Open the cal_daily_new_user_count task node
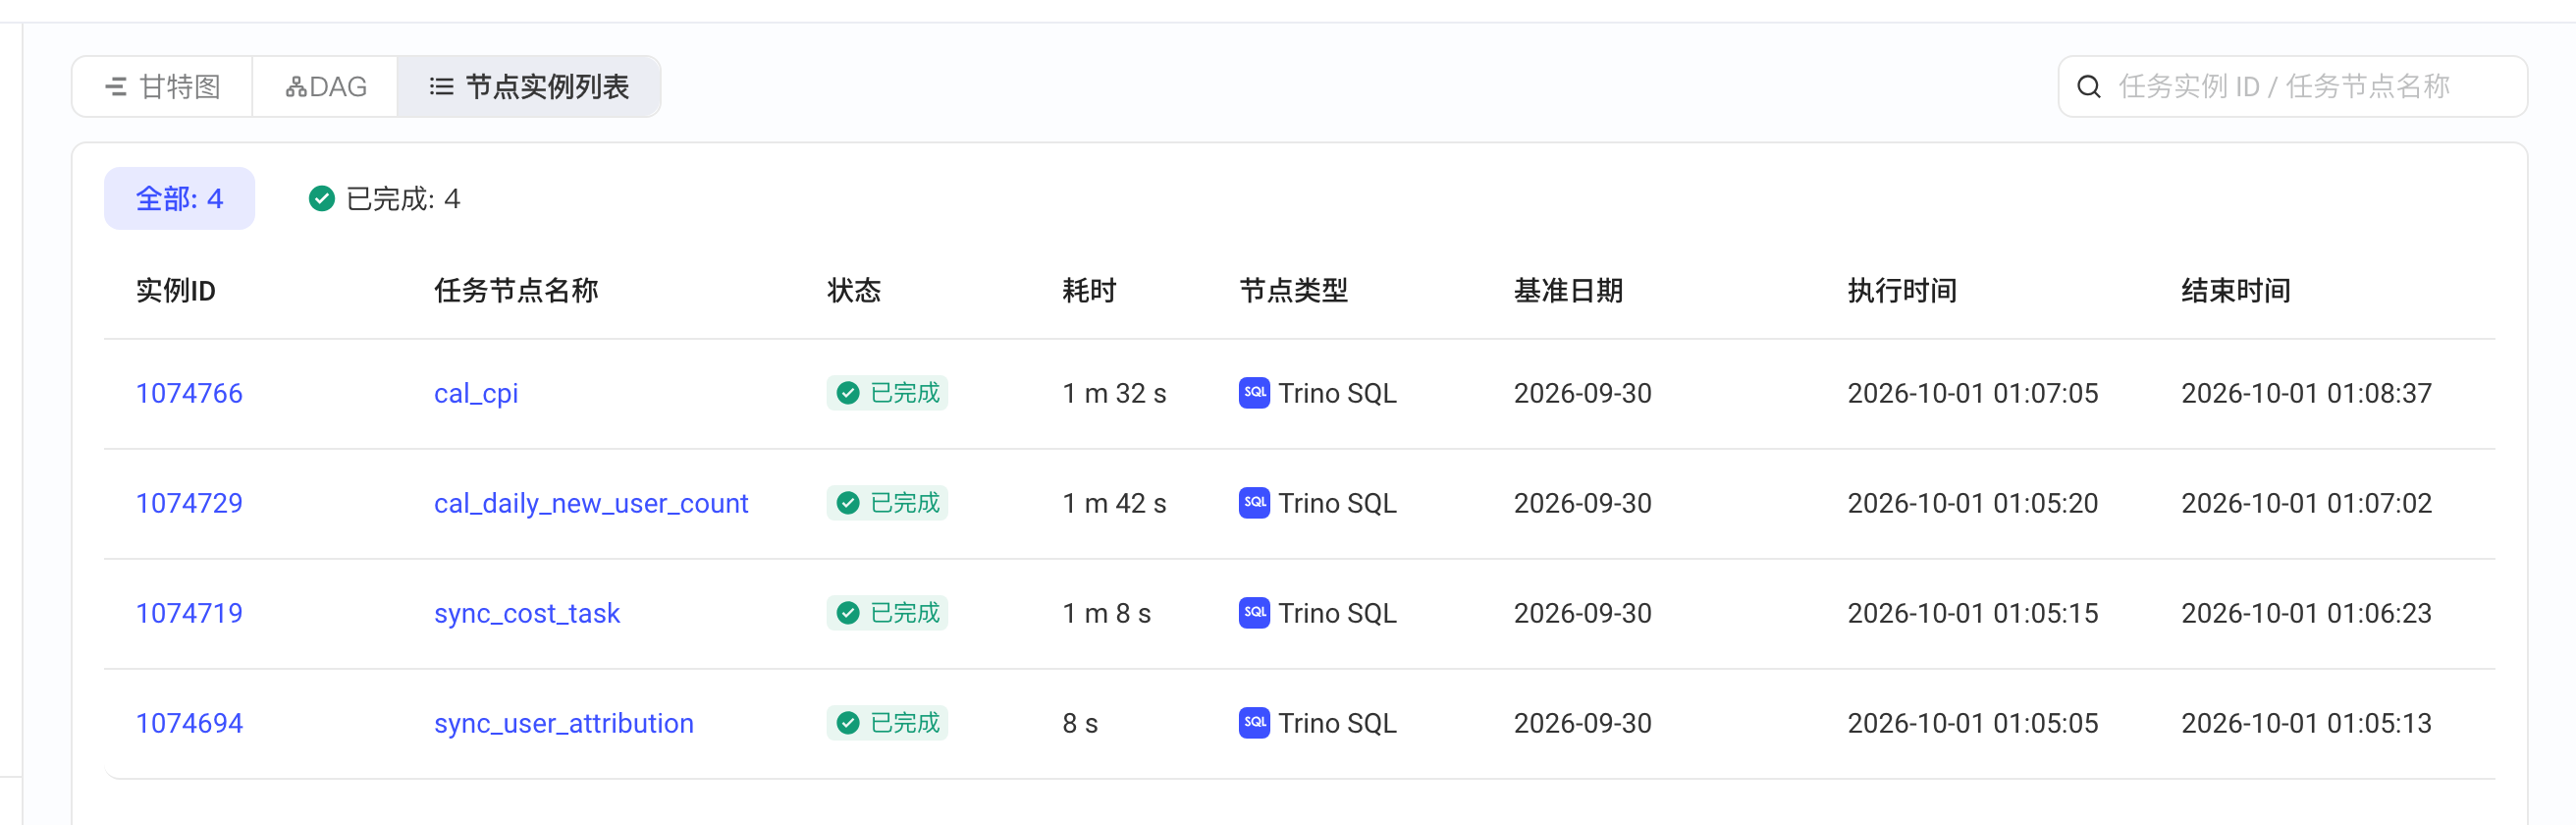The width and height of the screenshot is (2576, 825). point(591,504)
